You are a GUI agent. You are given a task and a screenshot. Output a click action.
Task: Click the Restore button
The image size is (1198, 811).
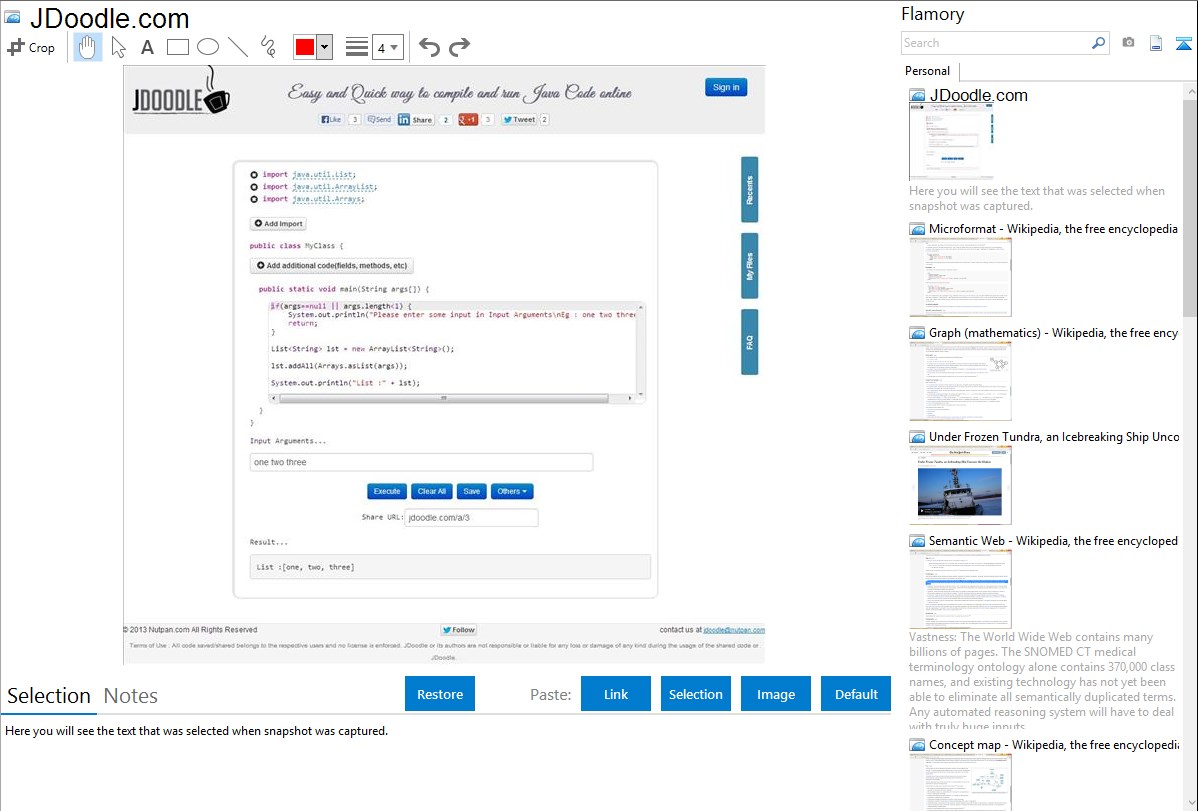click(x=440, y=694)
